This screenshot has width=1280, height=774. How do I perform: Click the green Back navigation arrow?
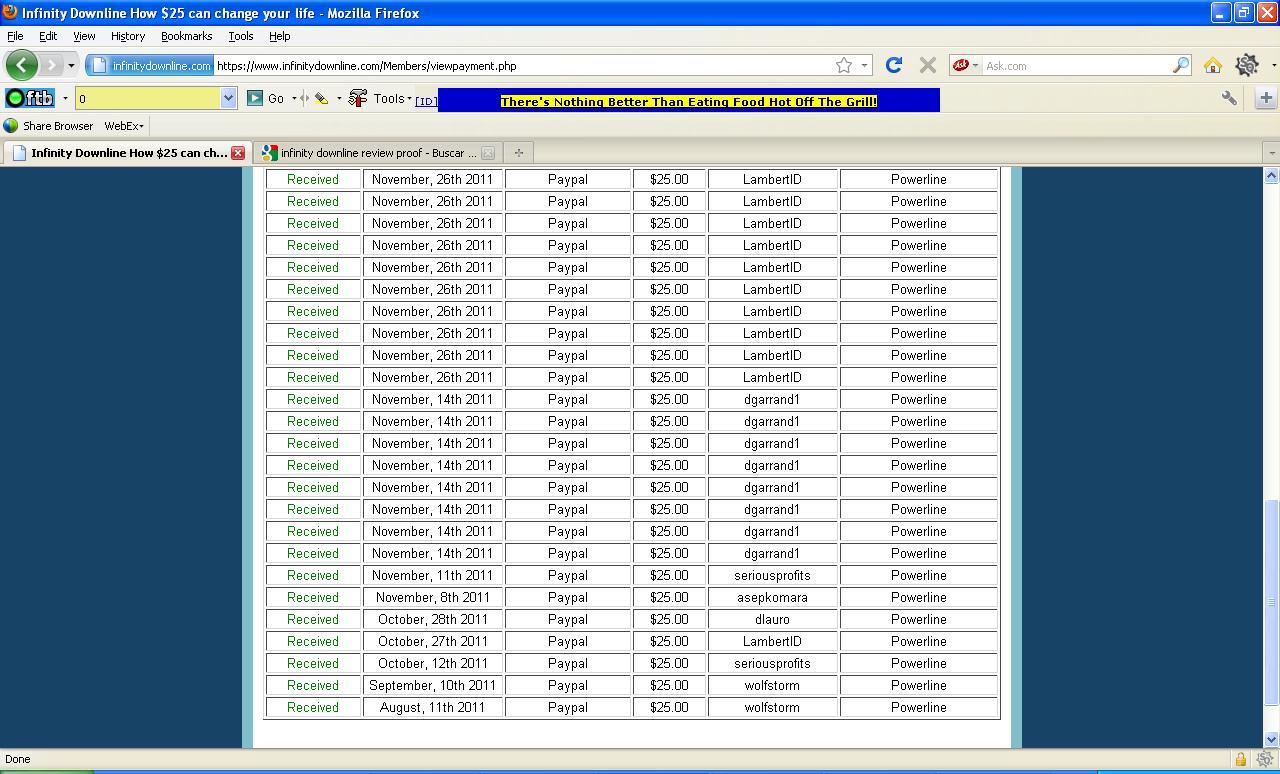click(21, 65)
